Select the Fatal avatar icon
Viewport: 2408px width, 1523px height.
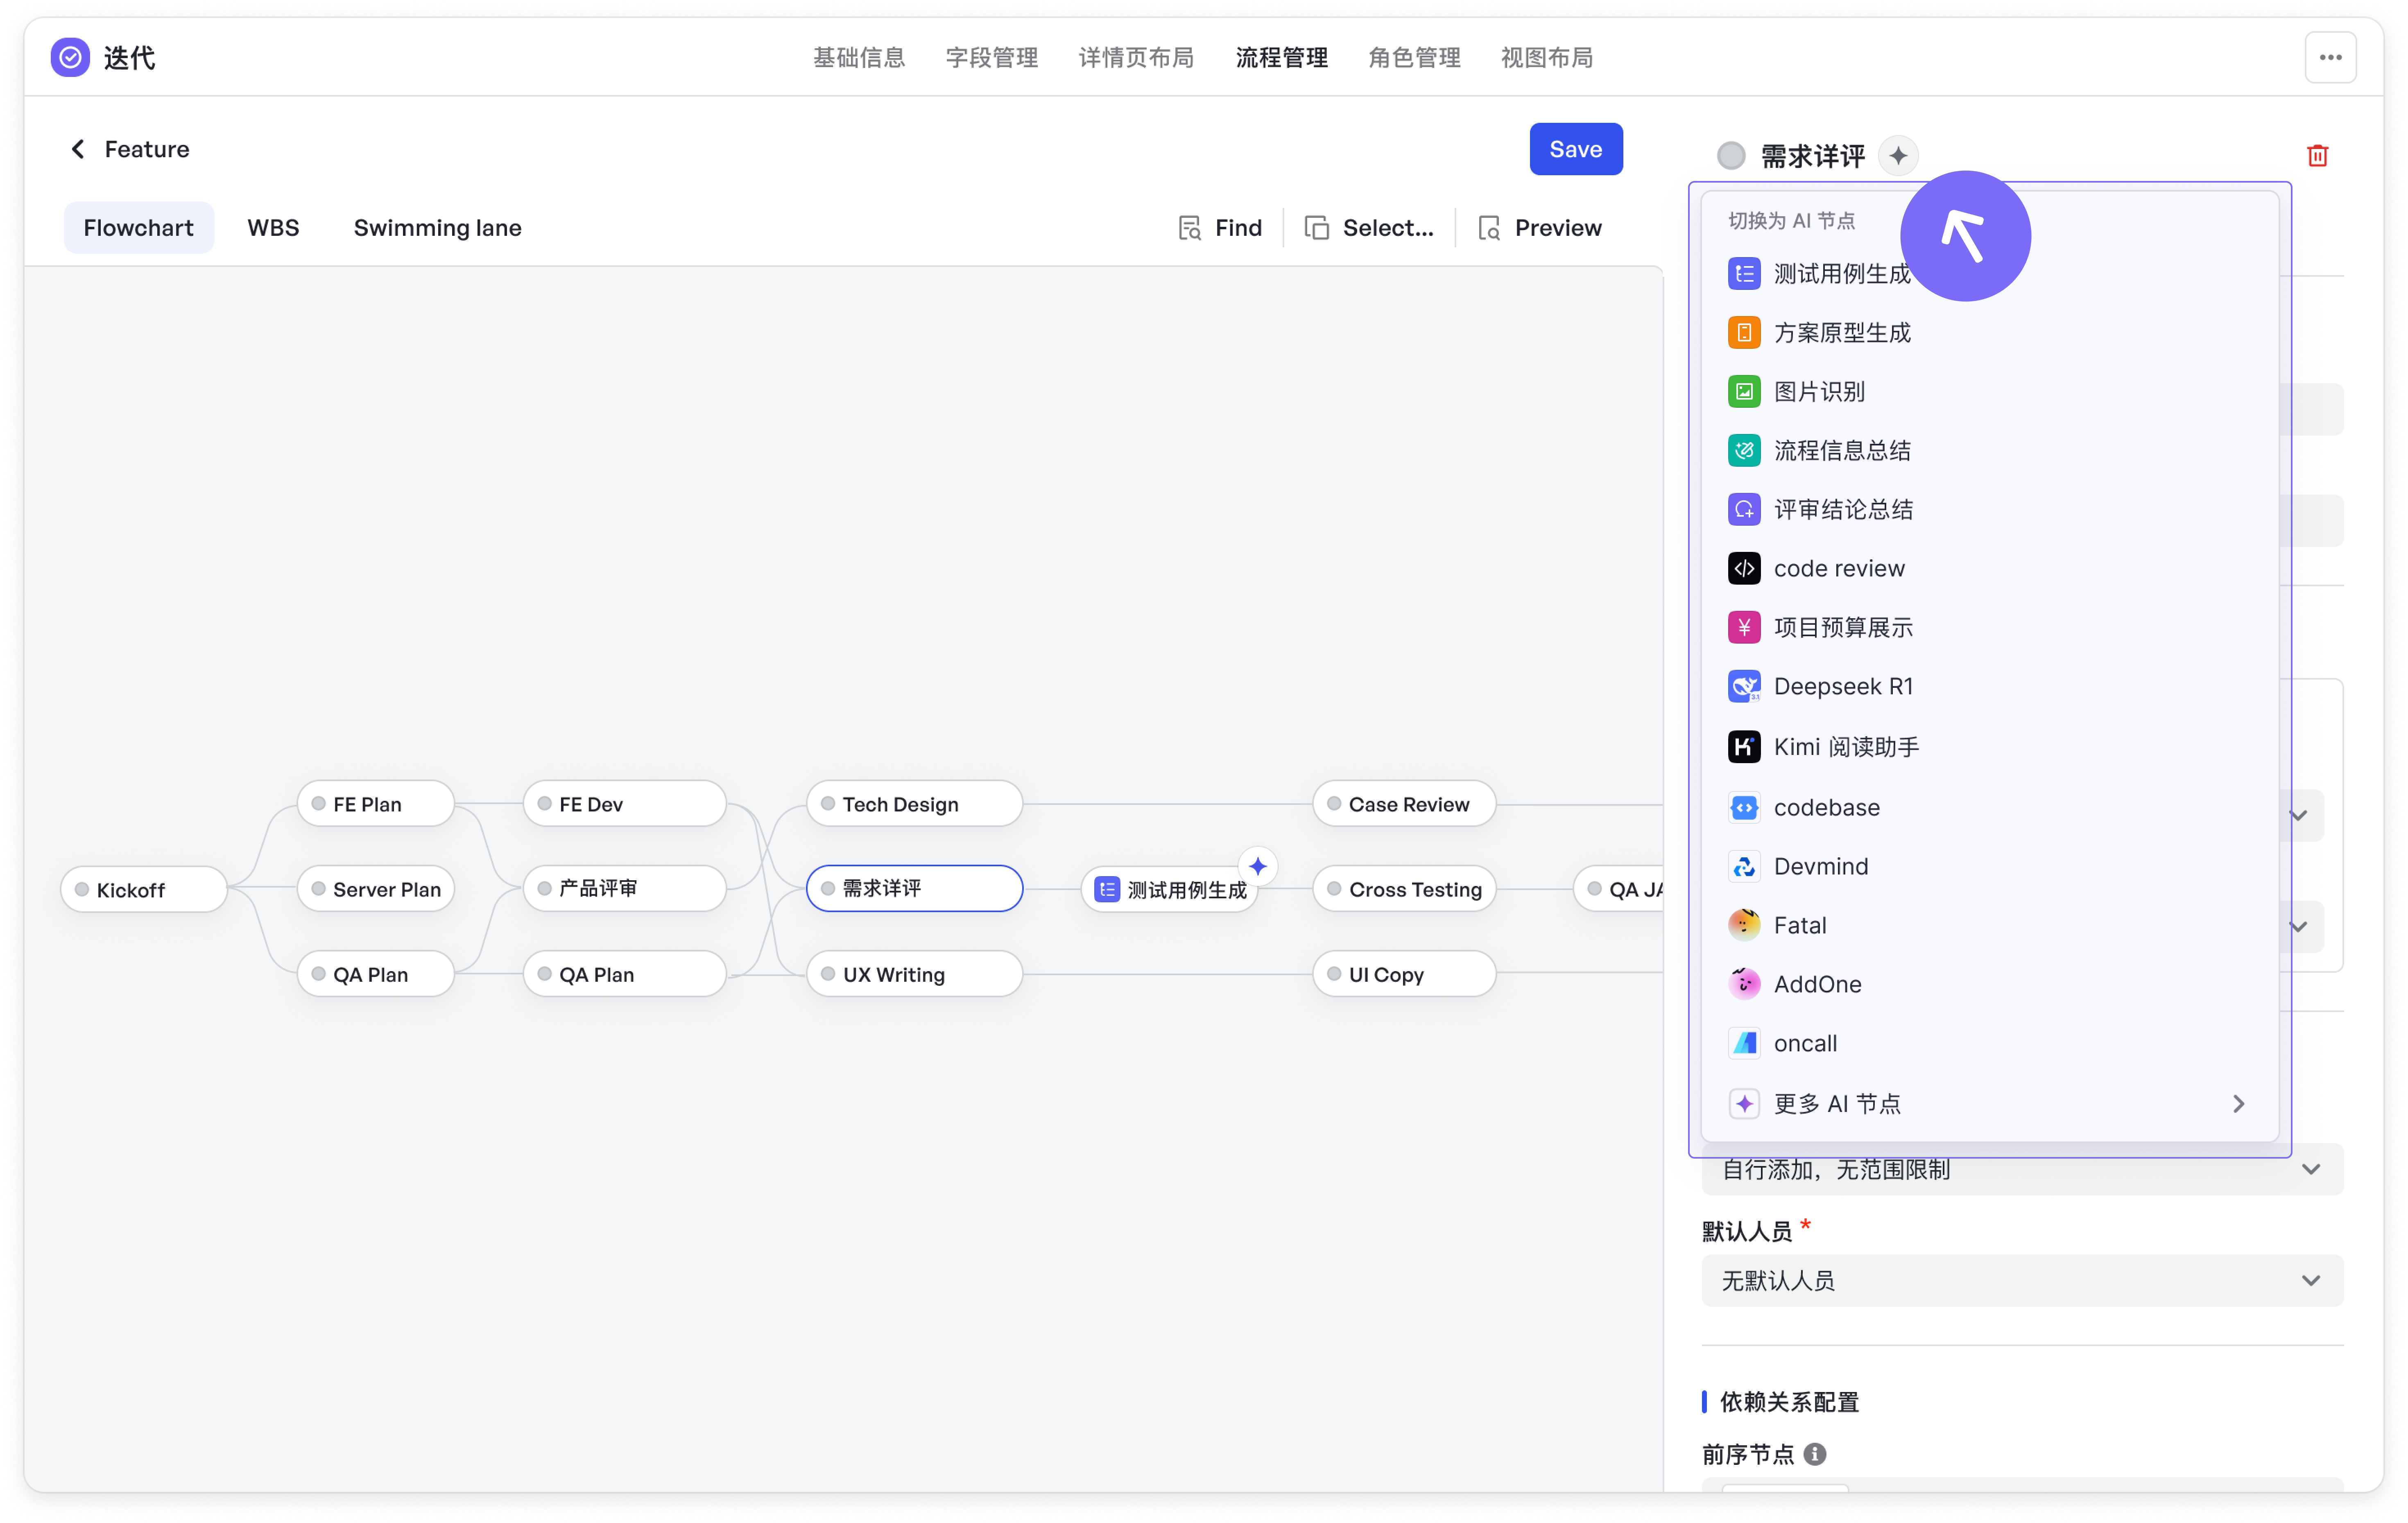coord(1744,925)
